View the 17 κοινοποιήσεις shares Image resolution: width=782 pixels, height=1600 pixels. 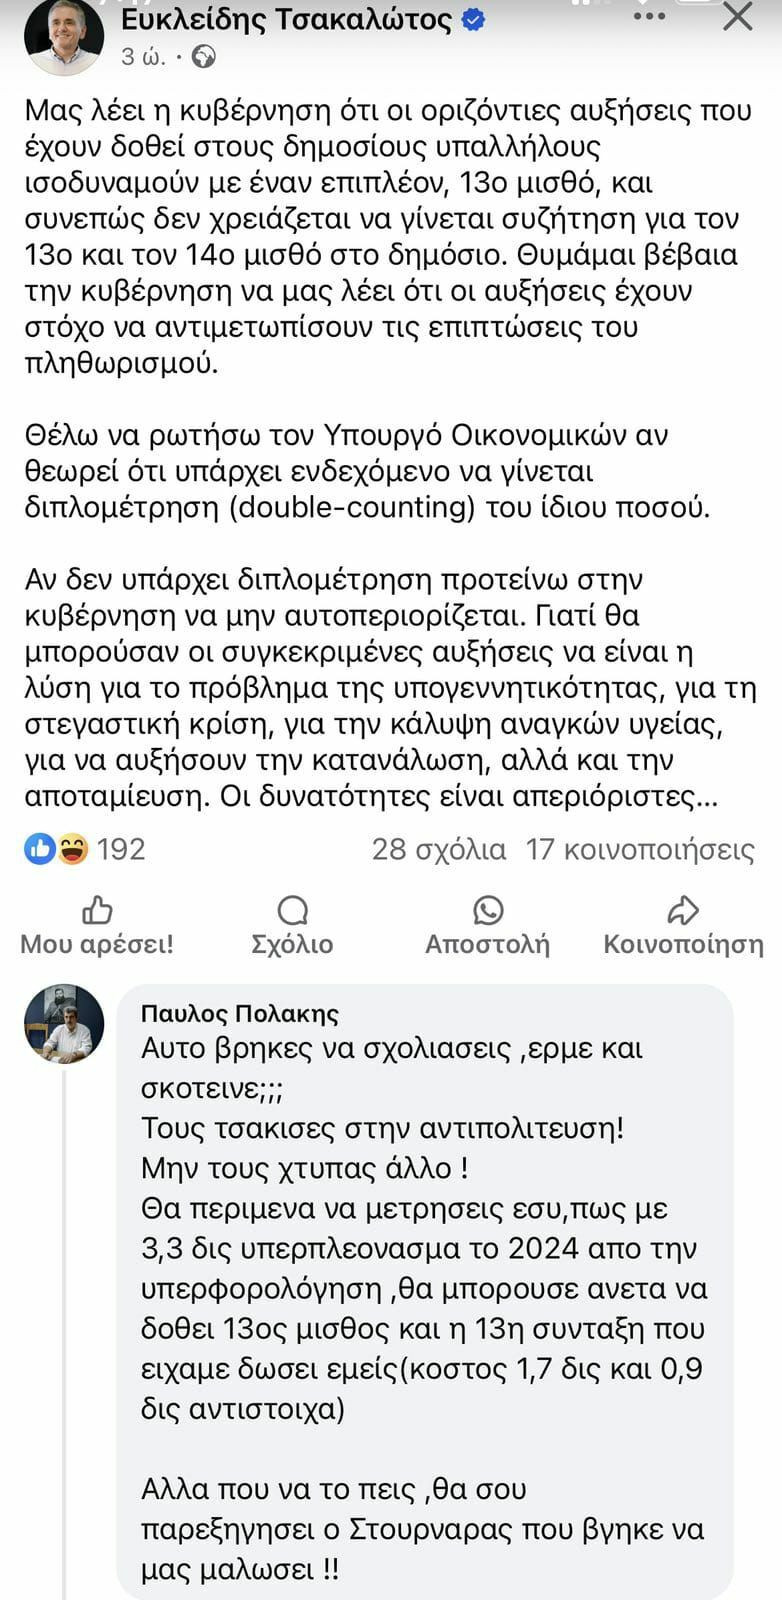point(640,849)
